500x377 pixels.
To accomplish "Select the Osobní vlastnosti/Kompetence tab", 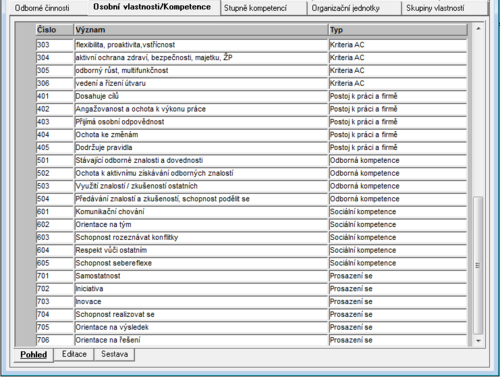I will (154, 7).
